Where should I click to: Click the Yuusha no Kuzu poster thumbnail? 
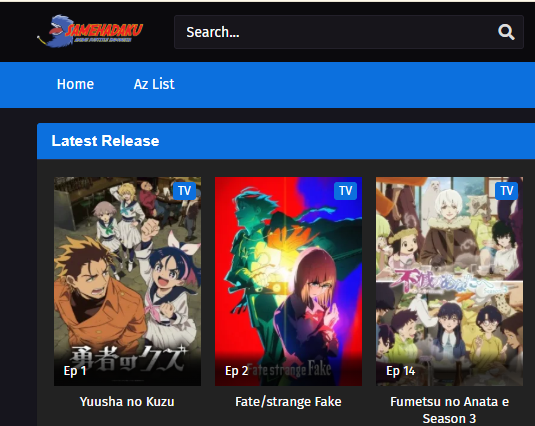[127, 281]
